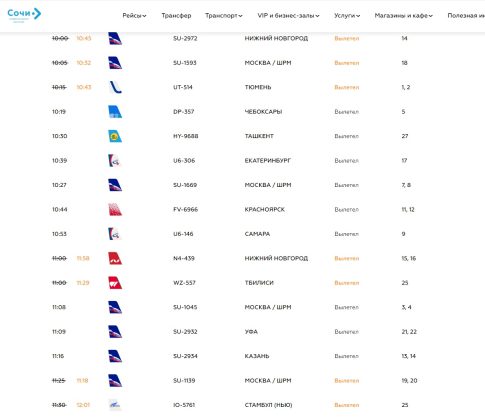Click the Rossiya tail icon for FV-6966
485x420 pixels.
tap(115, 209)
